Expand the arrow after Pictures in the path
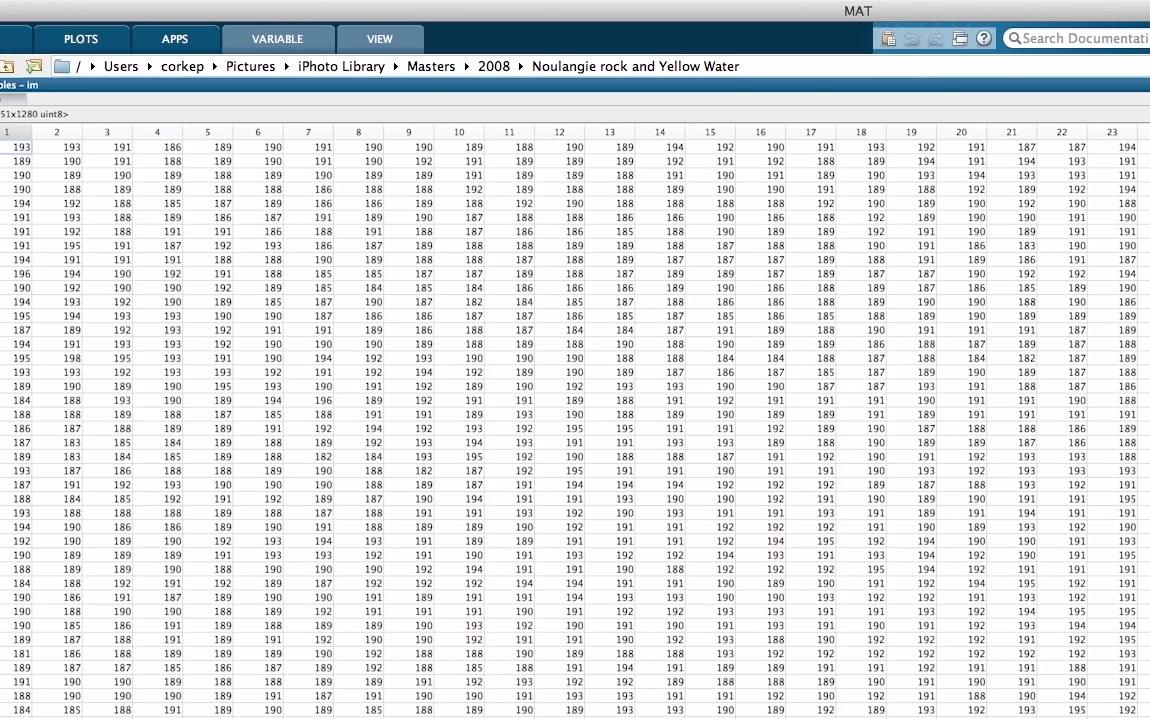This screenshot has width=1150, height=719. pyautogui.click(x=287, y=66)
